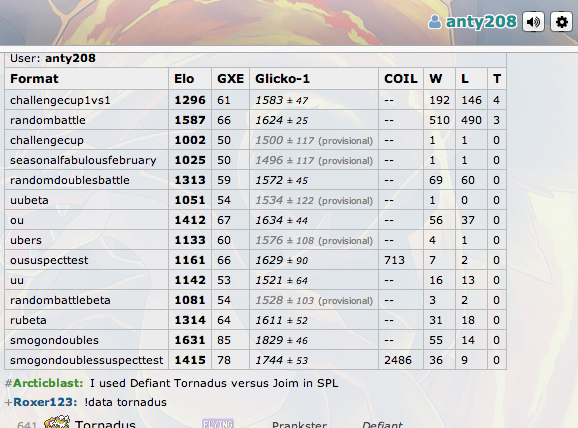The height and width of the screenshot is (428, 578).
Task: Select the ubers format name
Action: [x=26, y=240]
